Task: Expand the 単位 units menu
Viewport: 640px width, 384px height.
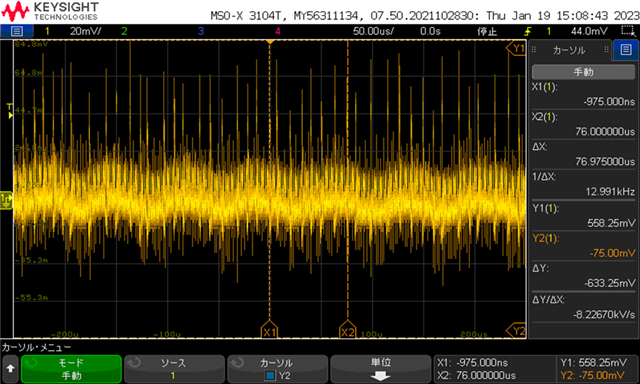Action: 380,368
